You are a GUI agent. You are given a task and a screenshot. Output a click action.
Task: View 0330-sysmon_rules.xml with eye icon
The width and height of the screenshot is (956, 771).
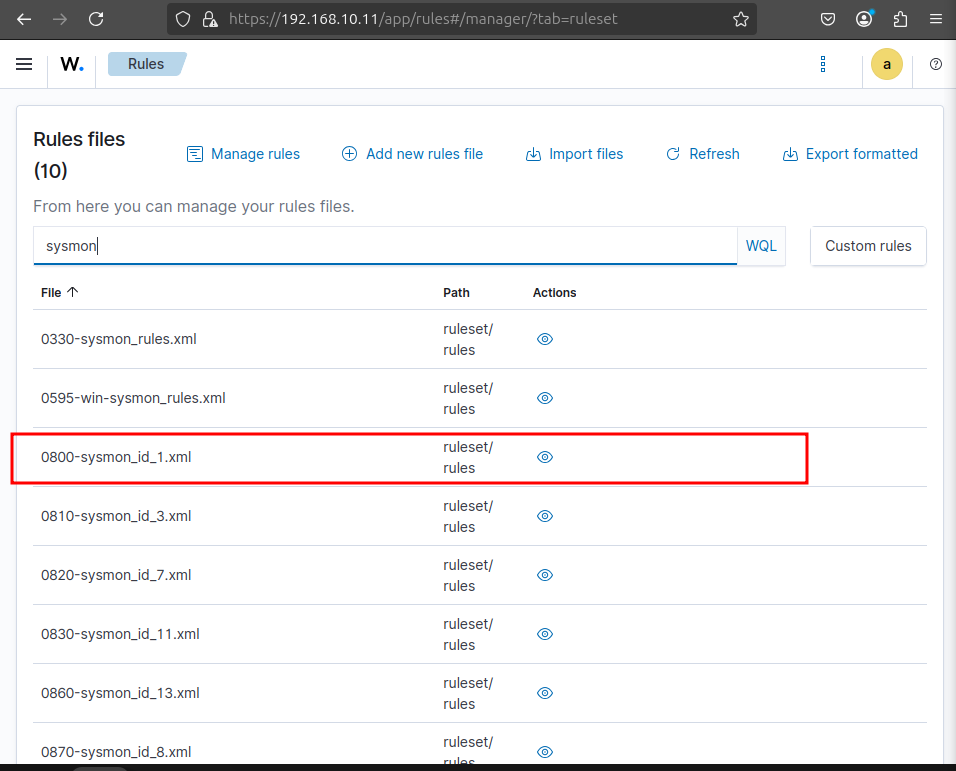click(x=545, y=339)
